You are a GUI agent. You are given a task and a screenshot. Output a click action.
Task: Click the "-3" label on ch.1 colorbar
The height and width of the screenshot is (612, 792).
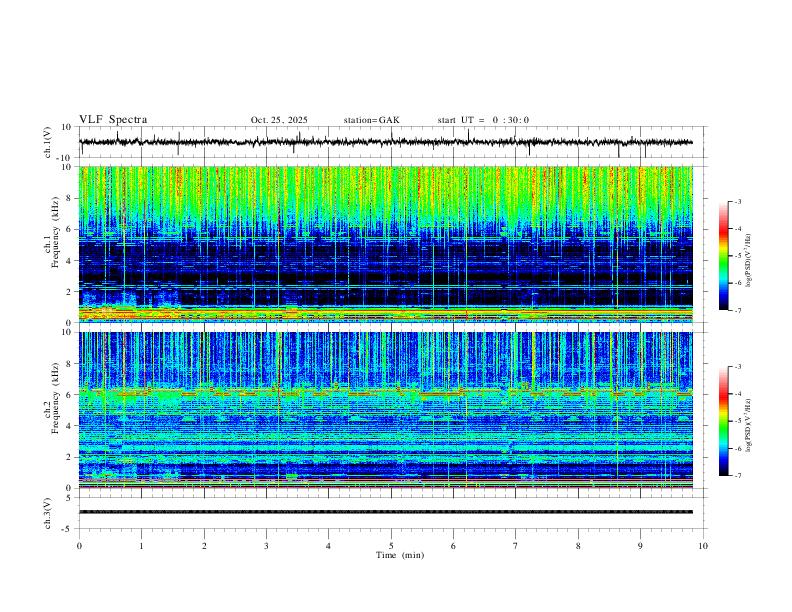click(x=738, y=202)
